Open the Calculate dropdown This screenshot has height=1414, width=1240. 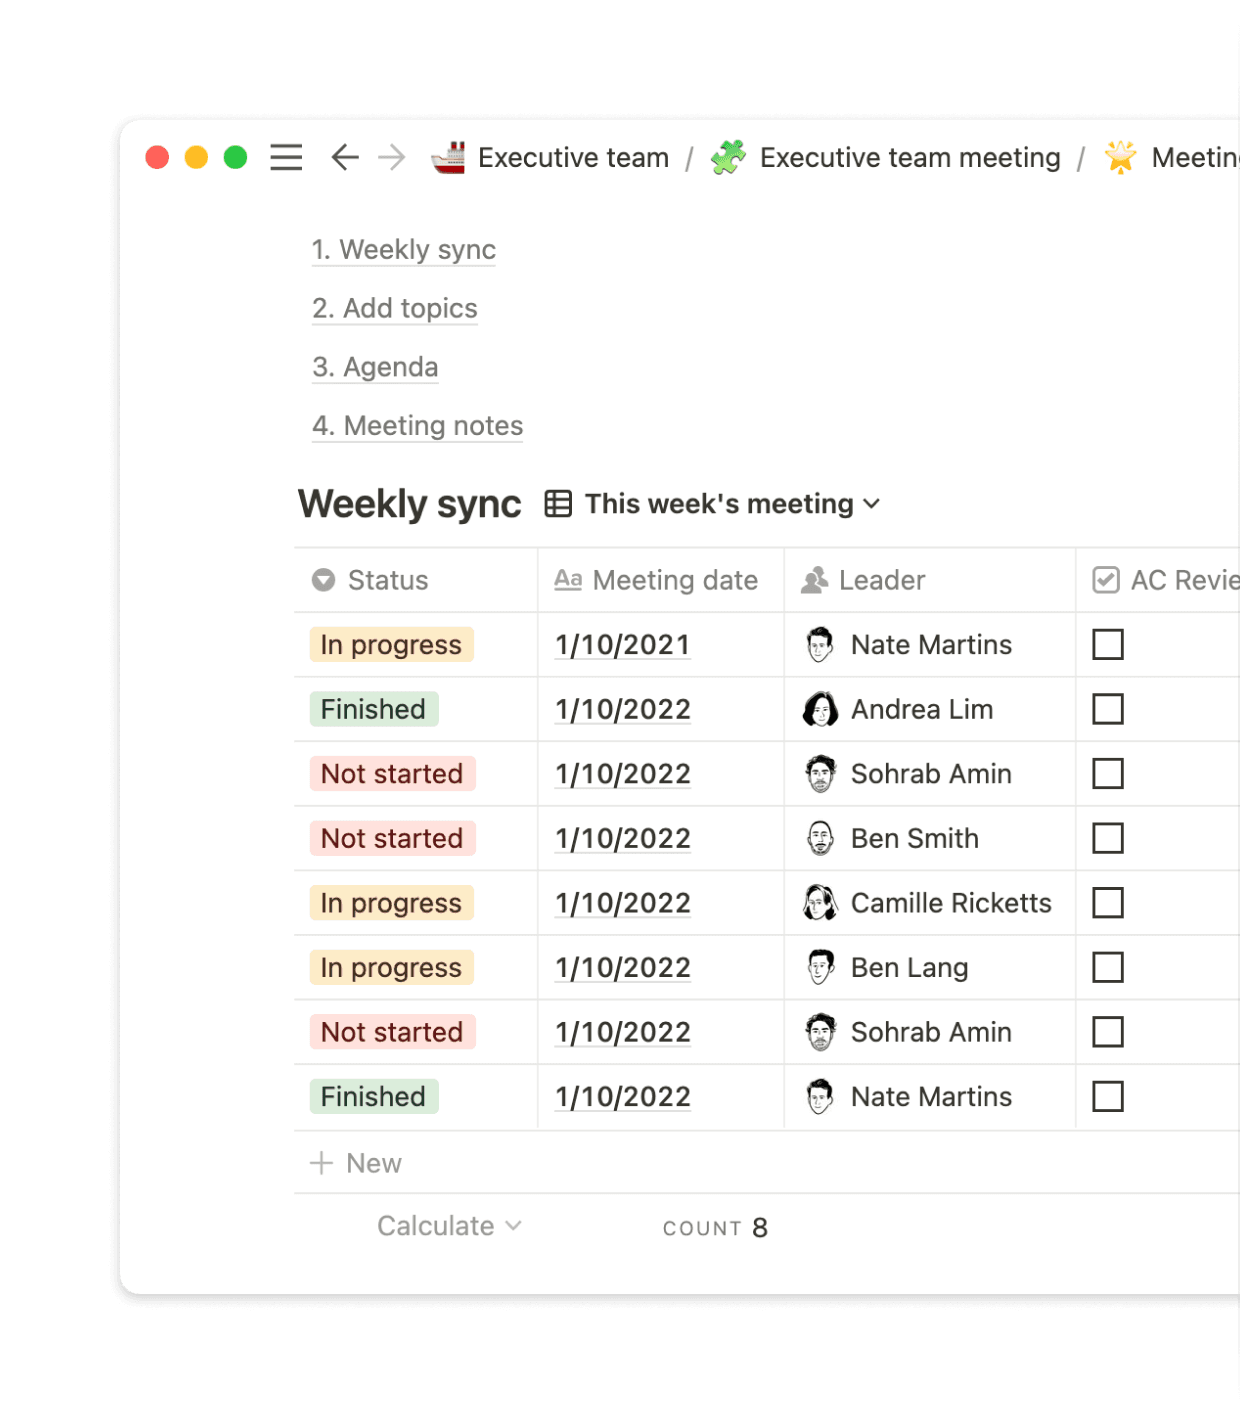[449, 1226]
